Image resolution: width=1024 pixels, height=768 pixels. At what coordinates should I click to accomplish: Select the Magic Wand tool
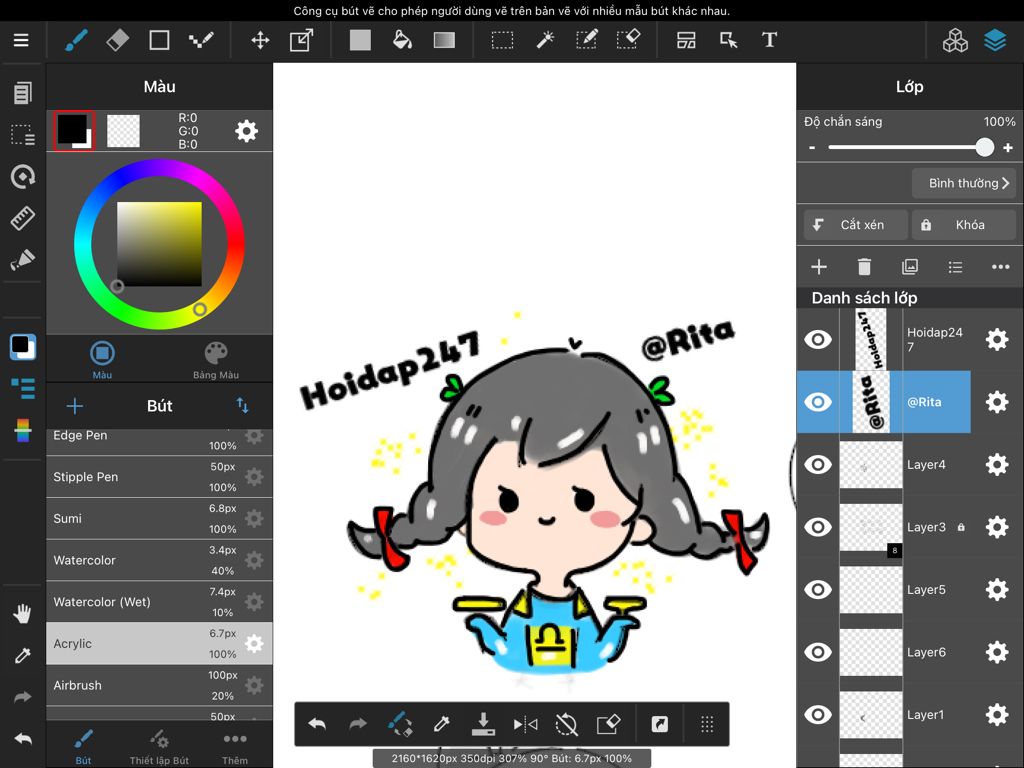pos(545,40)
